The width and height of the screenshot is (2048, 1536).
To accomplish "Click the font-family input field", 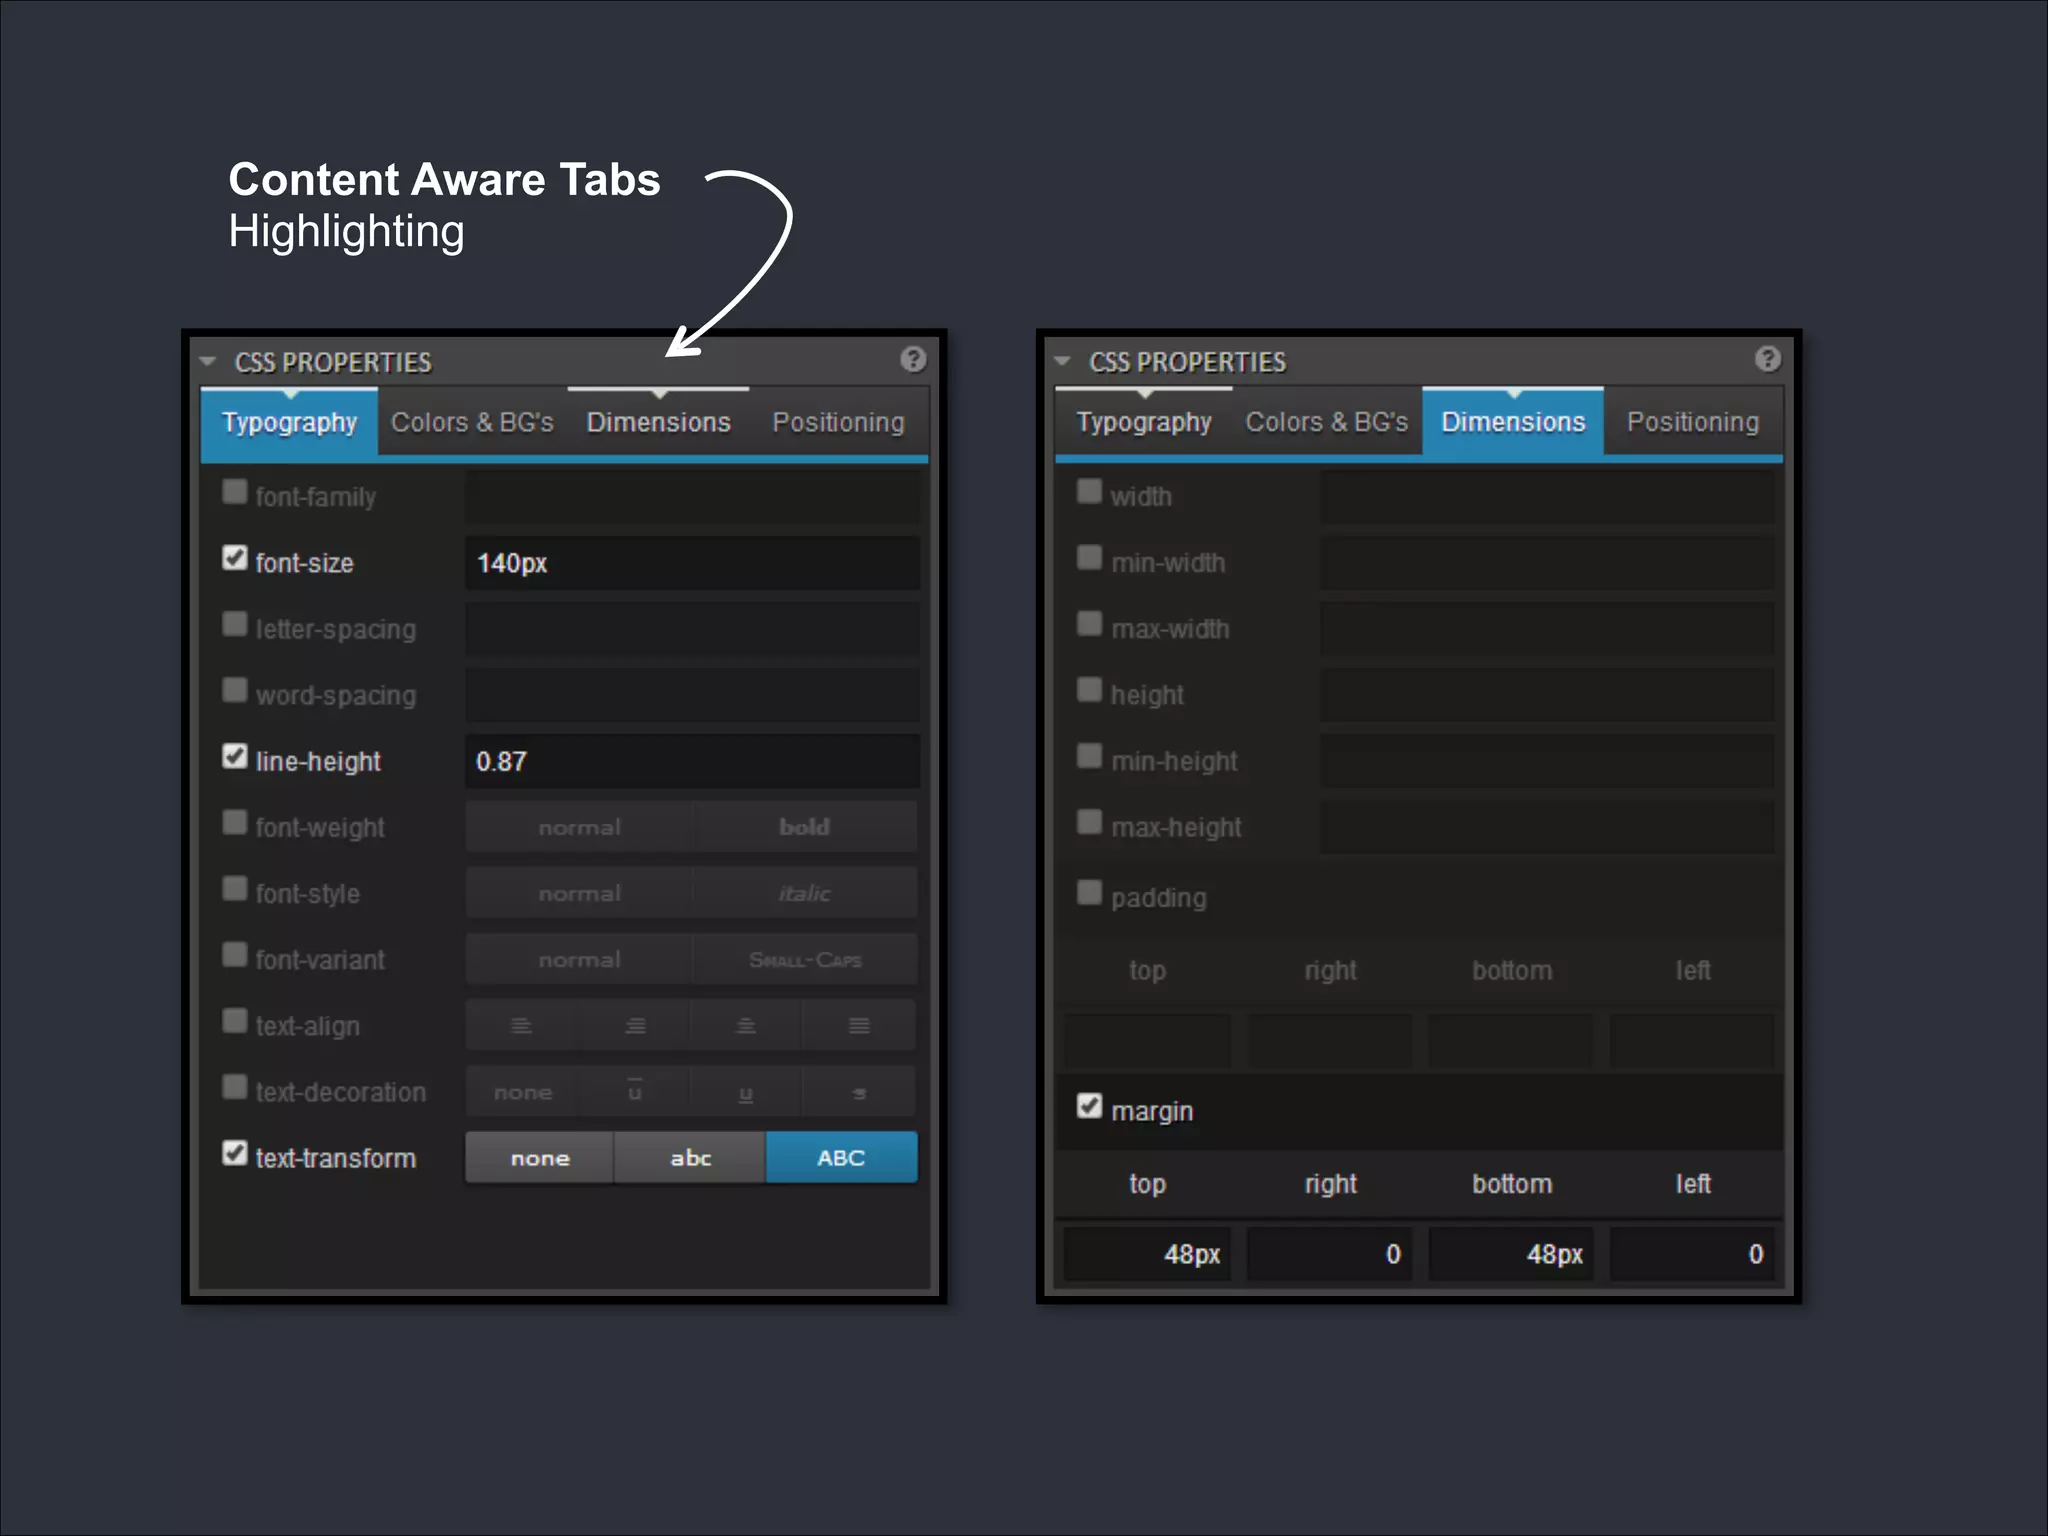I will 692,497.
